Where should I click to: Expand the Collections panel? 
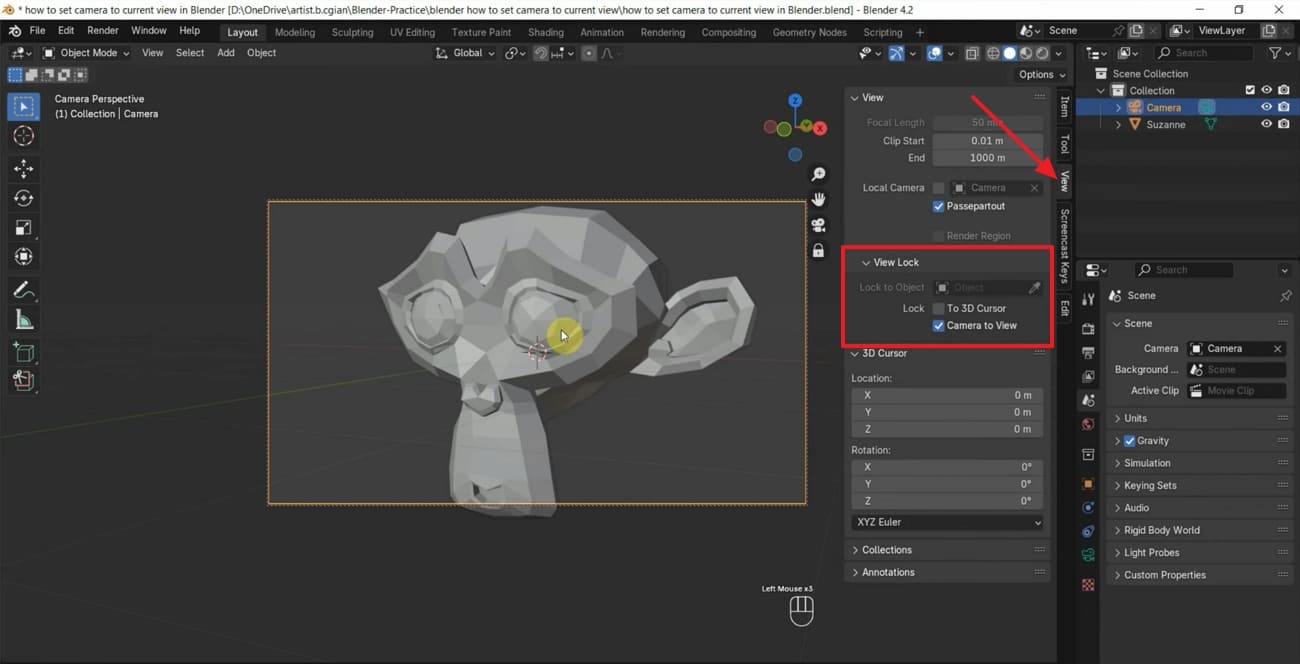coord(855,550)
